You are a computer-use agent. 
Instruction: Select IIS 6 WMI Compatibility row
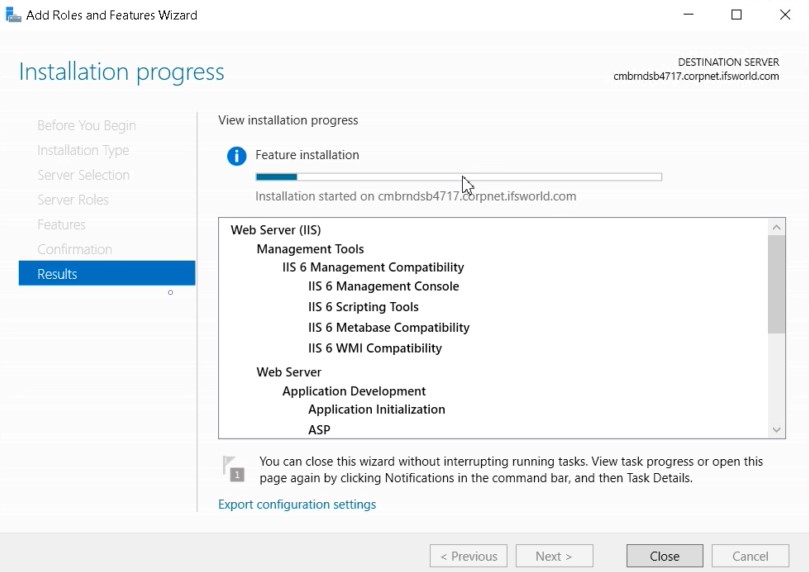pyautogui.click(x=375, y=348)
